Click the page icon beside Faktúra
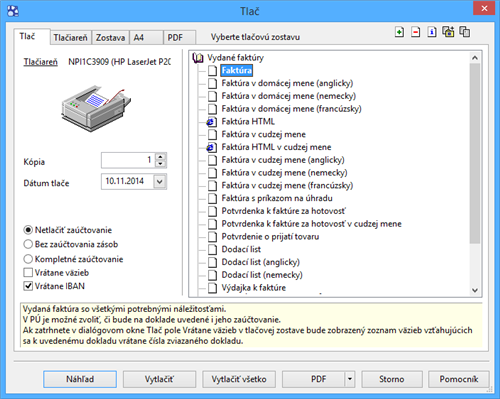This screenshot has height=399, width=500. (x=212, y=71)
